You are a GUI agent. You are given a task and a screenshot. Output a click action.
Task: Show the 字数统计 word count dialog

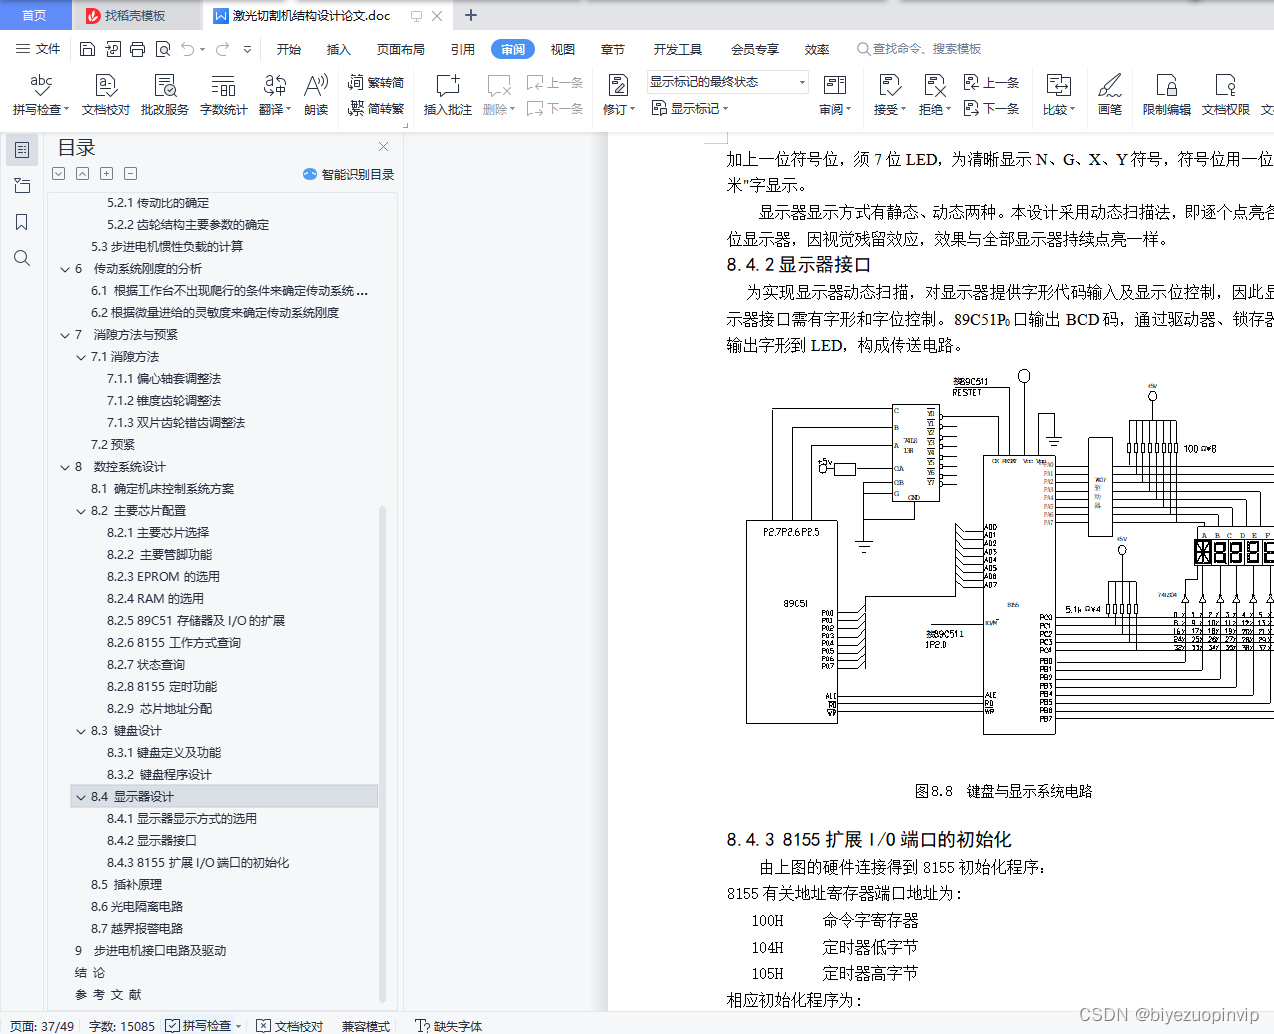click(223, 95)
